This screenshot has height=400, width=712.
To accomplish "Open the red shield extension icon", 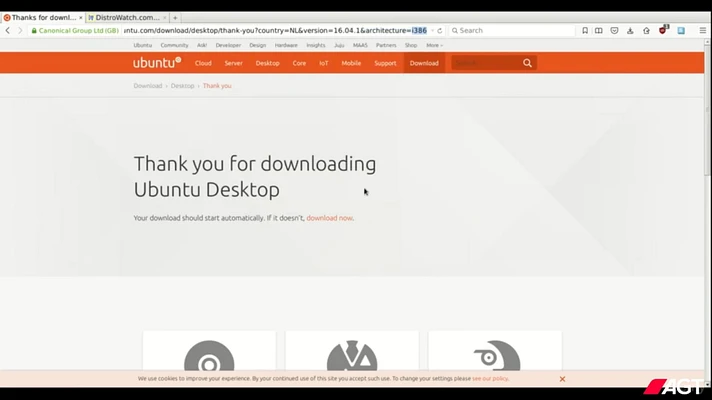I will (x=663, y=30).
